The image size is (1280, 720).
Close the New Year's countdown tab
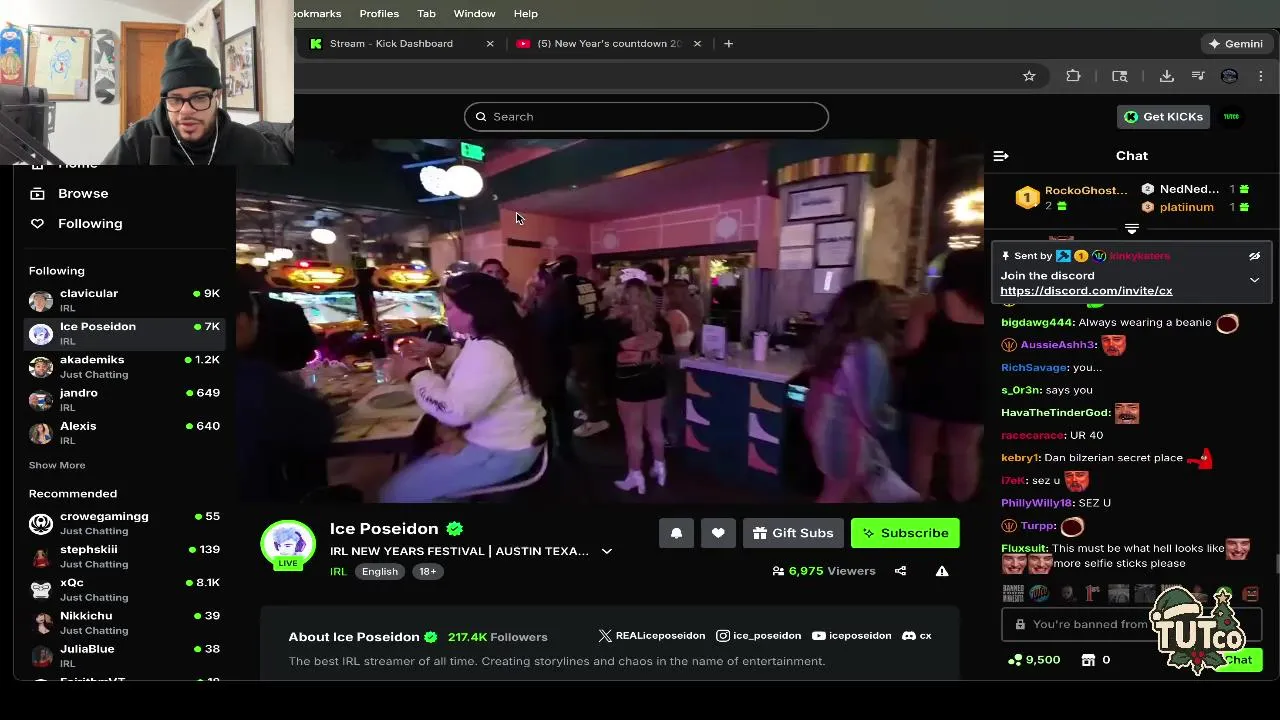[x=697, y=44]
